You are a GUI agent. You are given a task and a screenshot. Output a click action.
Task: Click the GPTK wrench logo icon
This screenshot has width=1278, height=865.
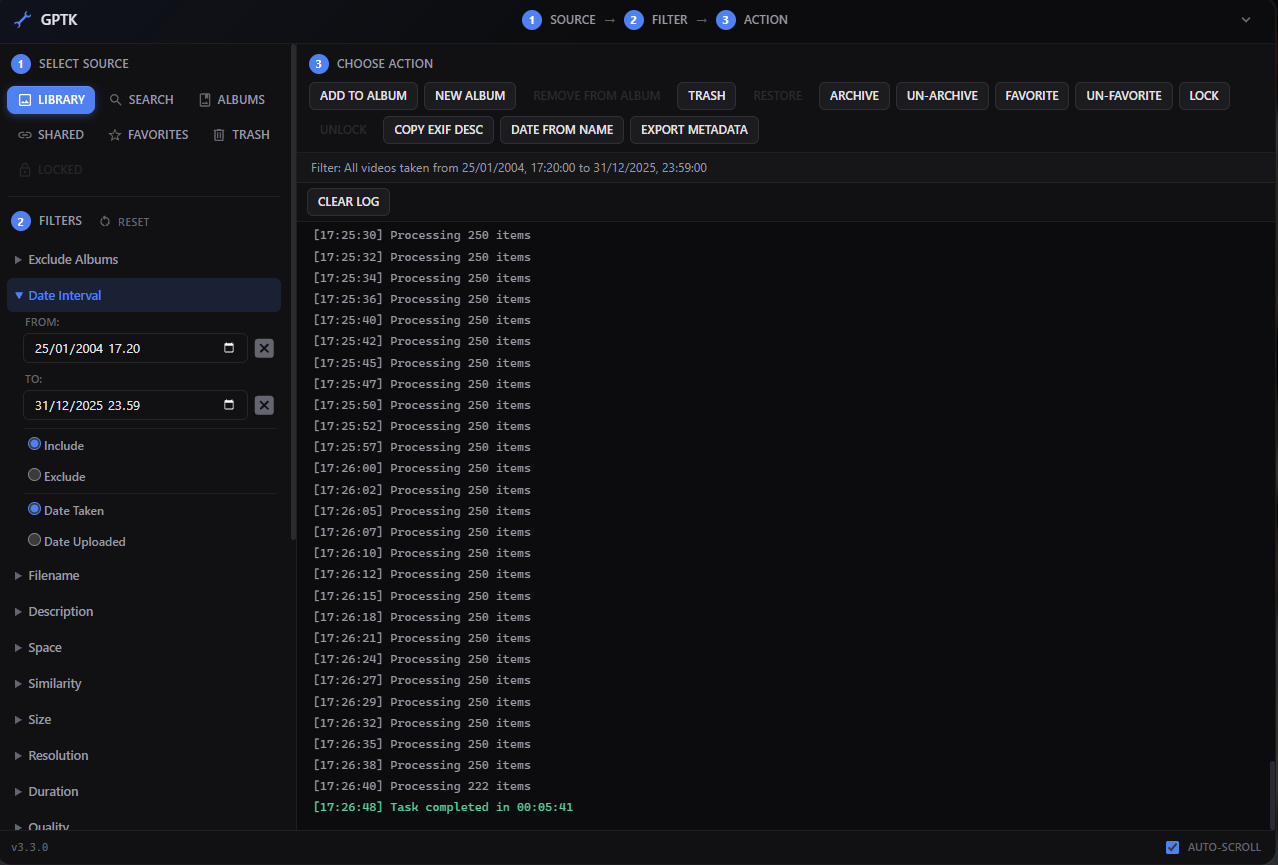(x=22, y=20)
